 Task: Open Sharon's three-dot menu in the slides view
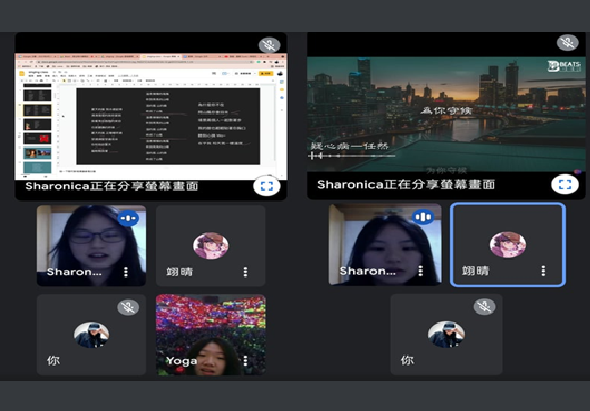(x=126, y=272)
